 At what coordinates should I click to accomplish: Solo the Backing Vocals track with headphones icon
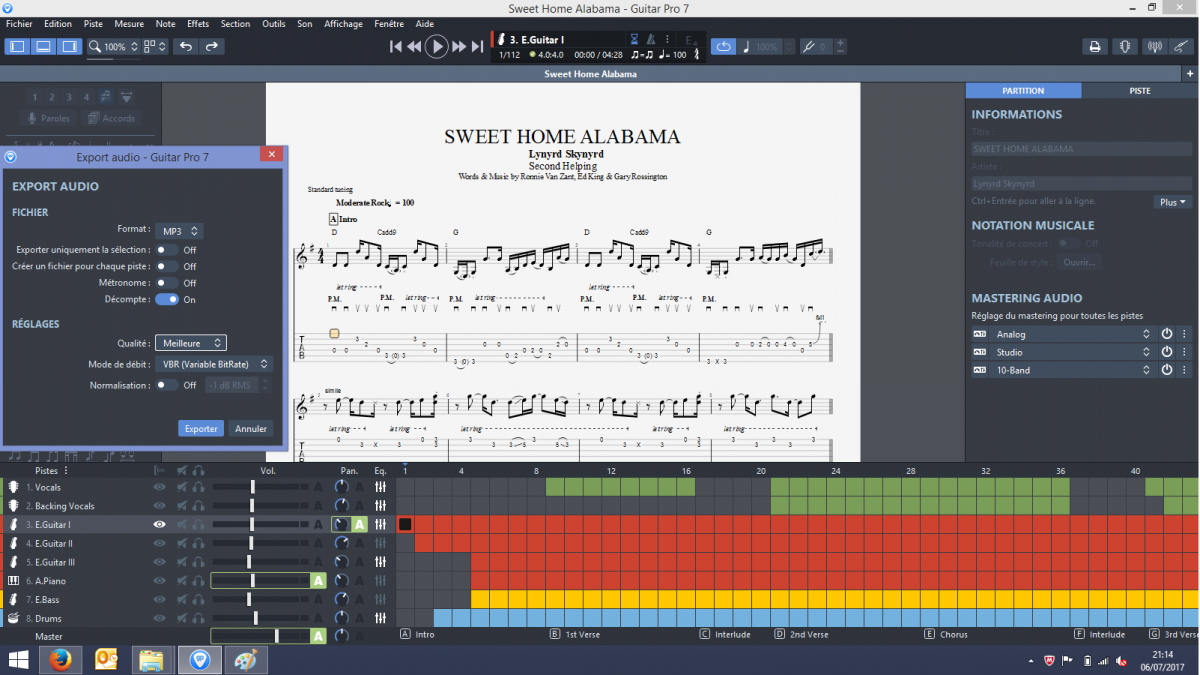(199, 506)
